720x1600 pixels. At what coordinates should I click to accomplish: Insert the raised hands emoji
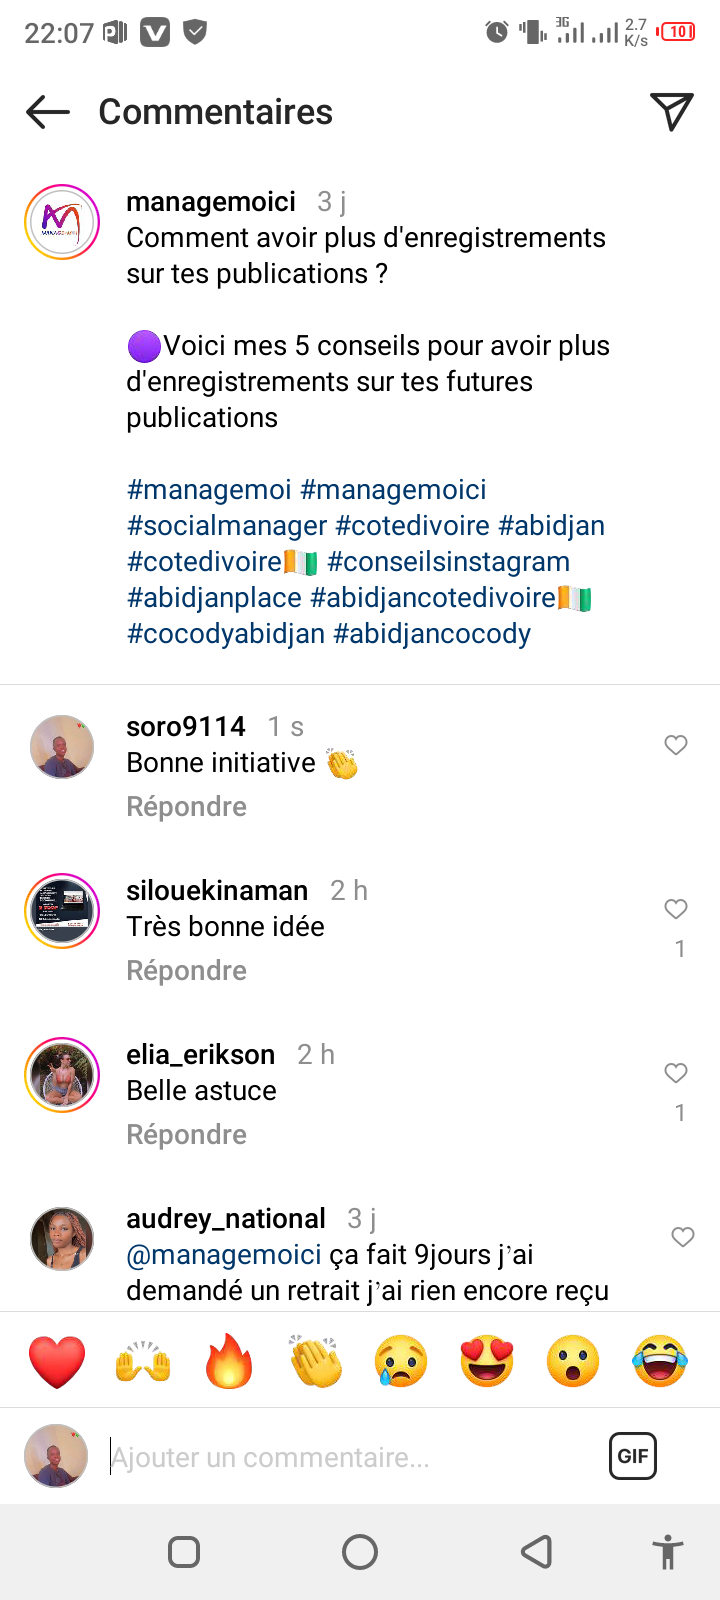click(x=143, y=1361)
